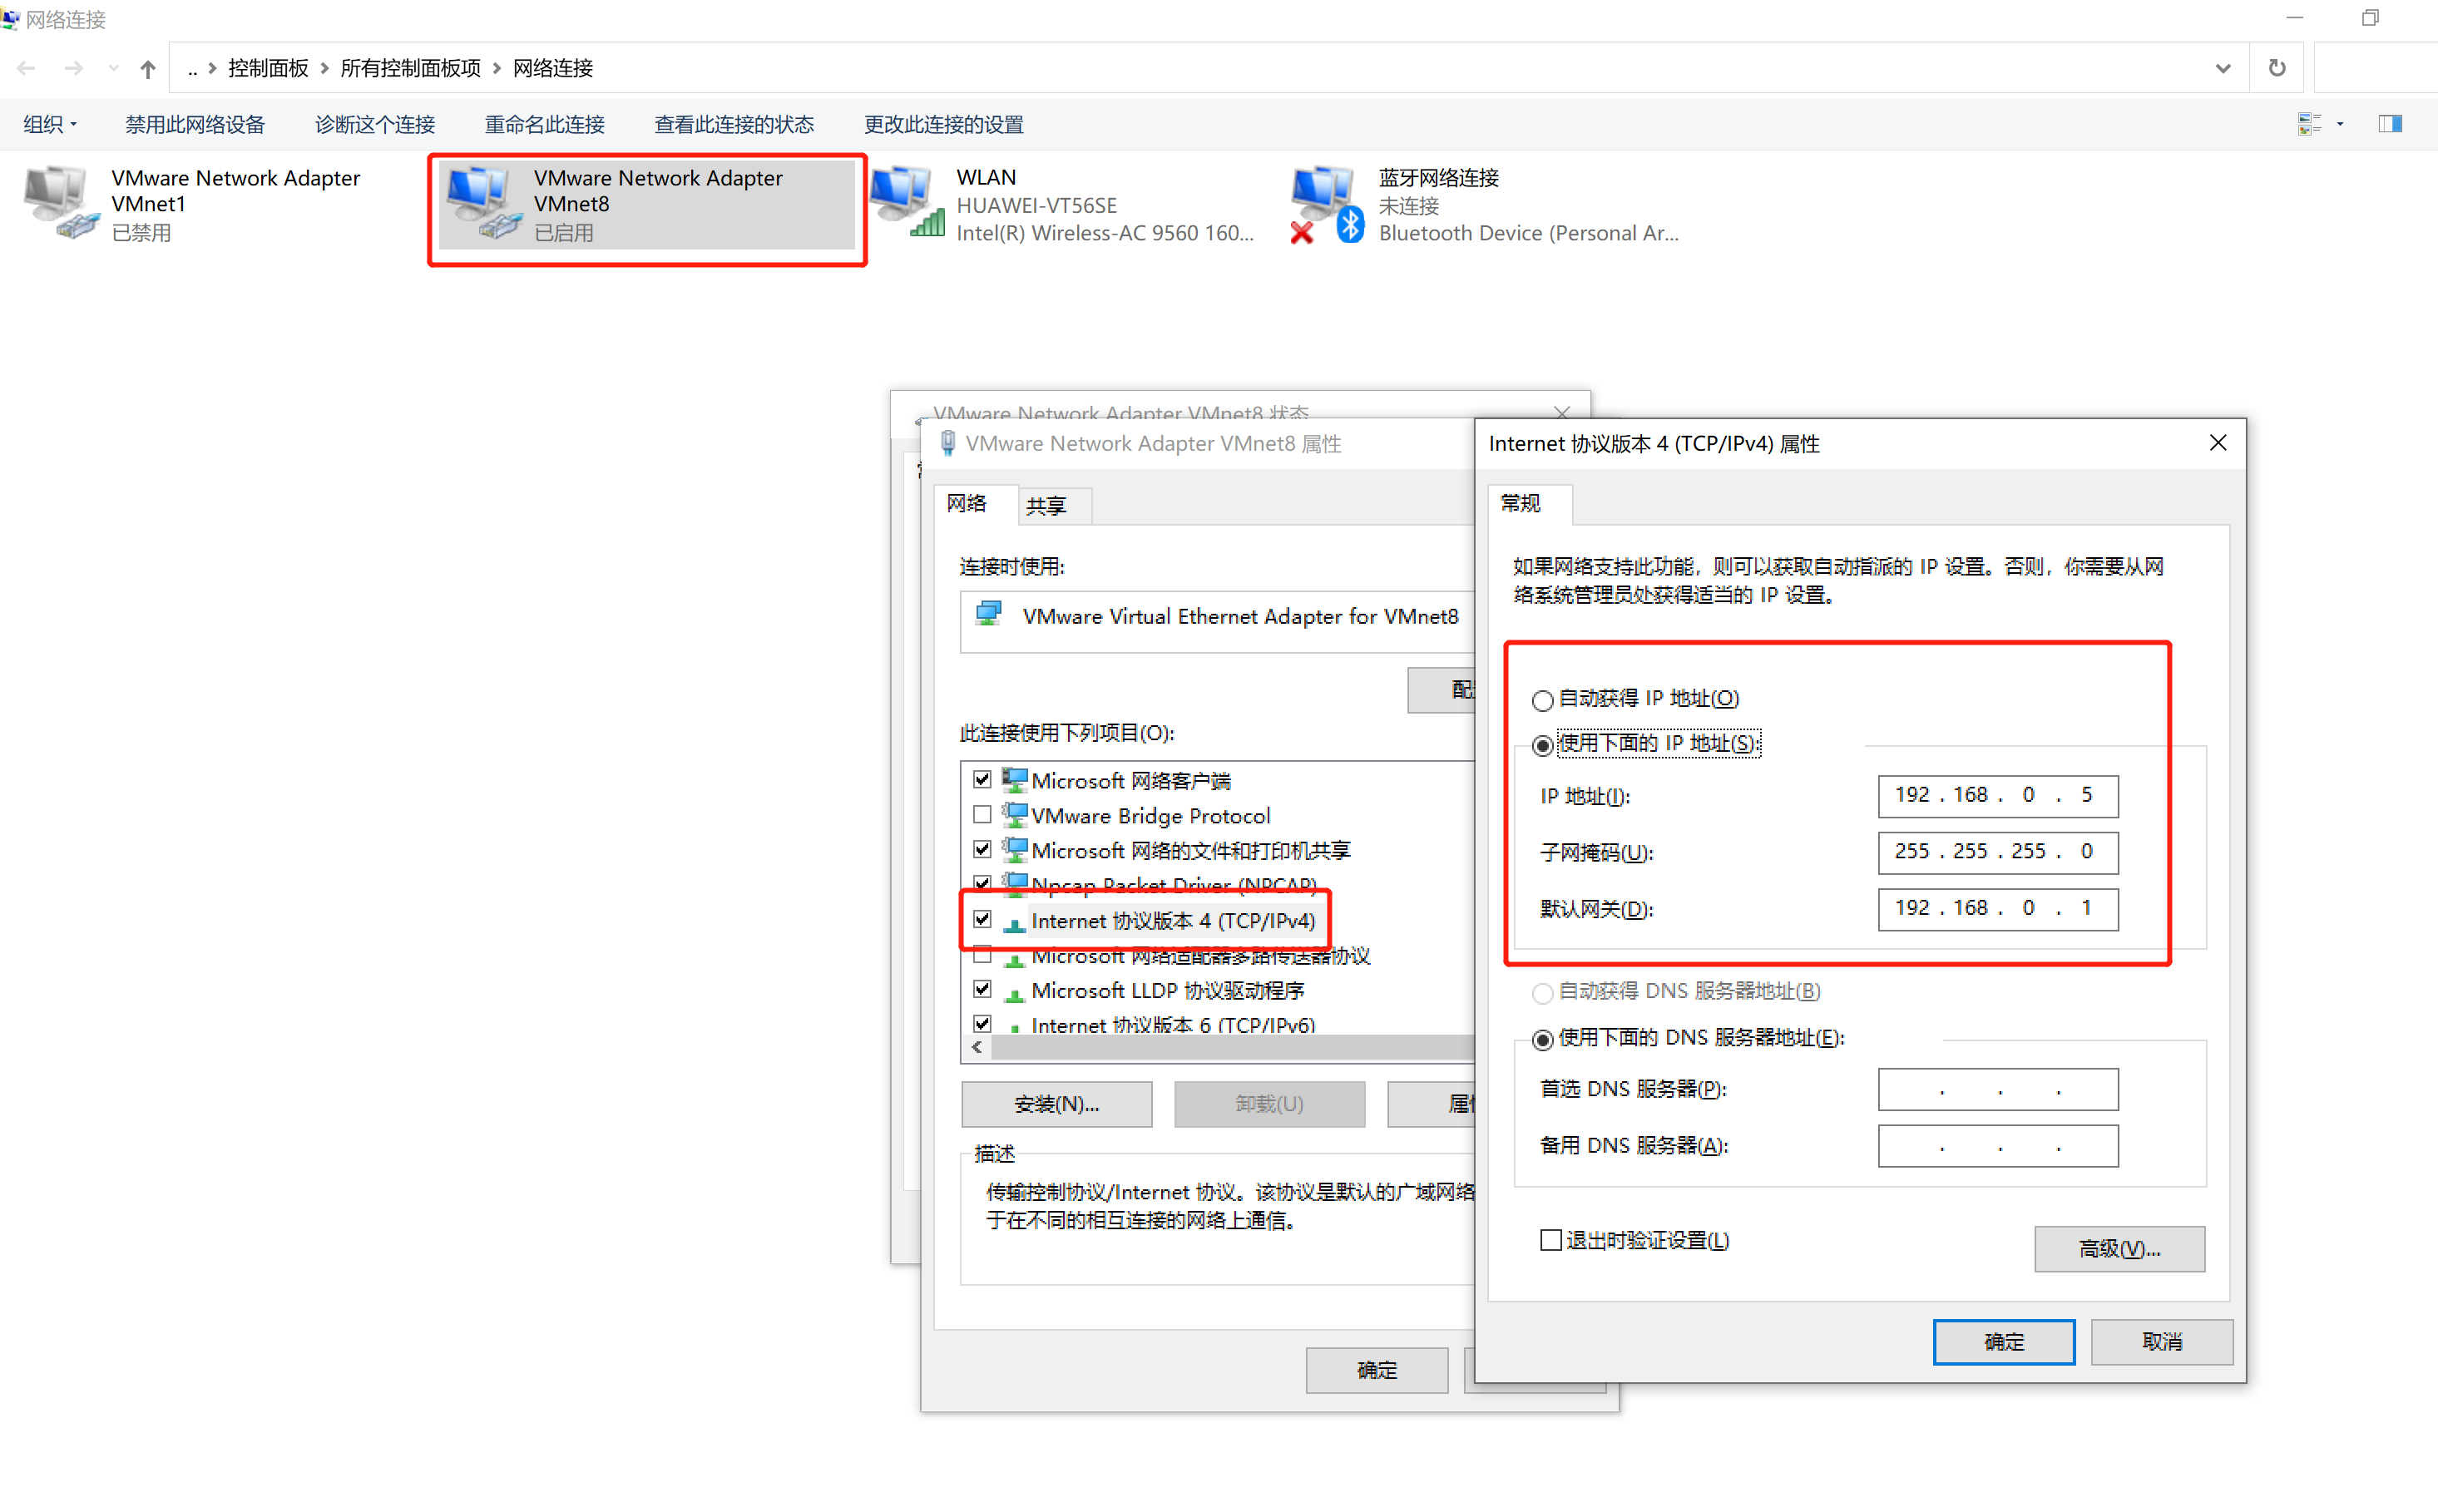
Task: Toggle Microsoft LLDP 协议驱动程序 checkbox
Action: click(982, 989)
